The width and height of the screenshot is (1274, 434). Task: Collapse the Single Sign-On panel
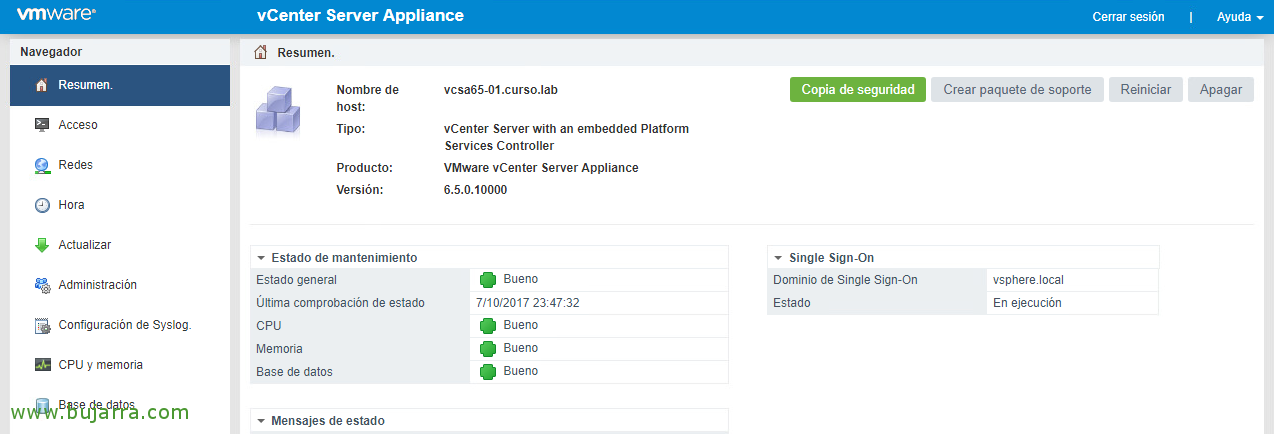(778, 258)
